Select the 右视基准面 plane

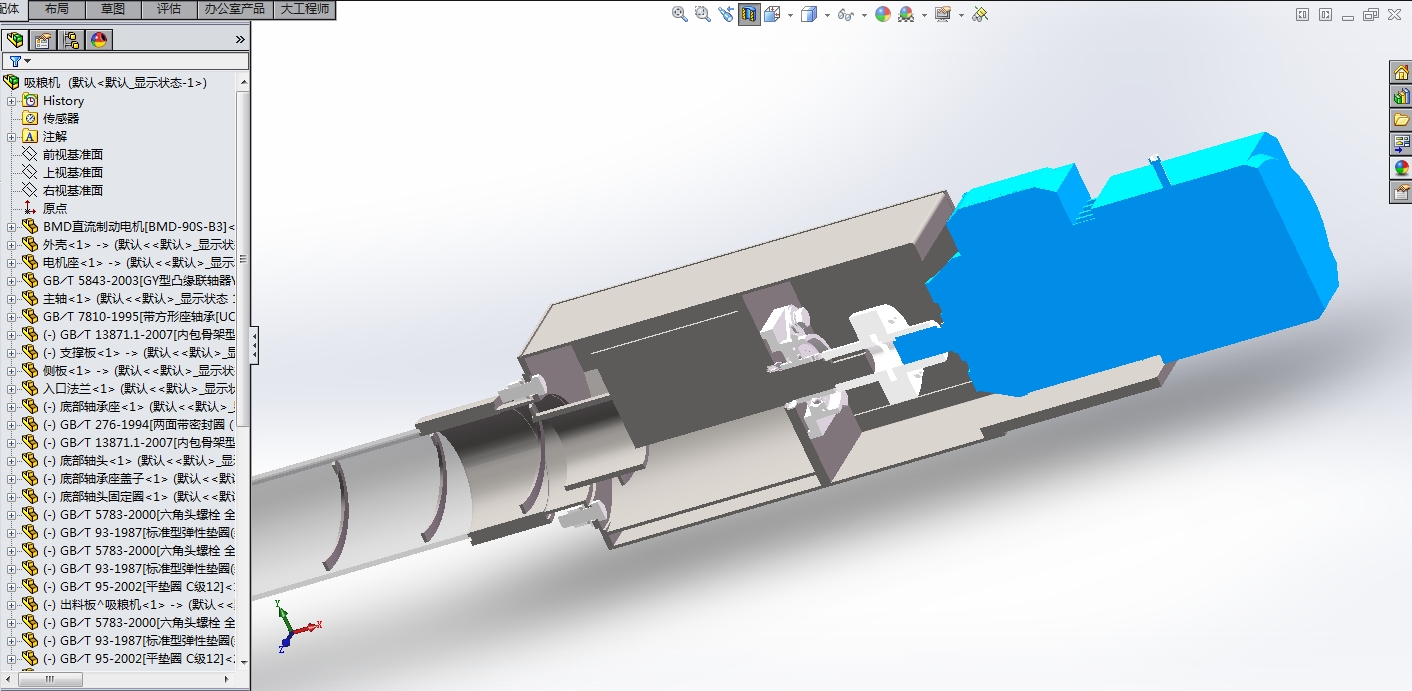point(63,191)
